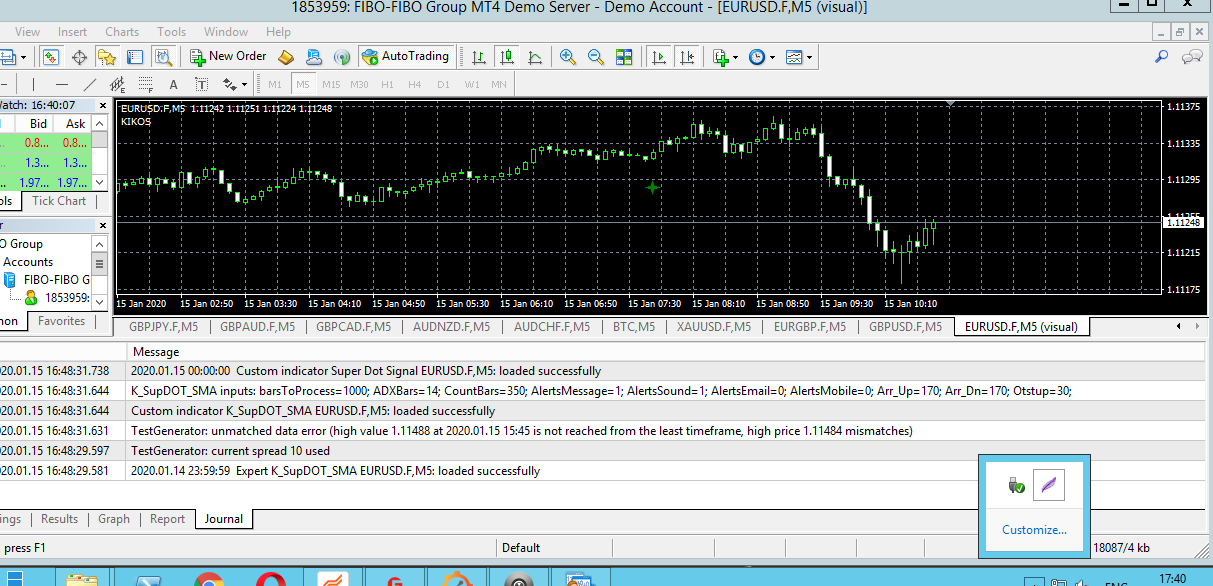Open Chrome from the Windows taskbar
This screenshot has height=586, width=1213.
coord(209,580)
